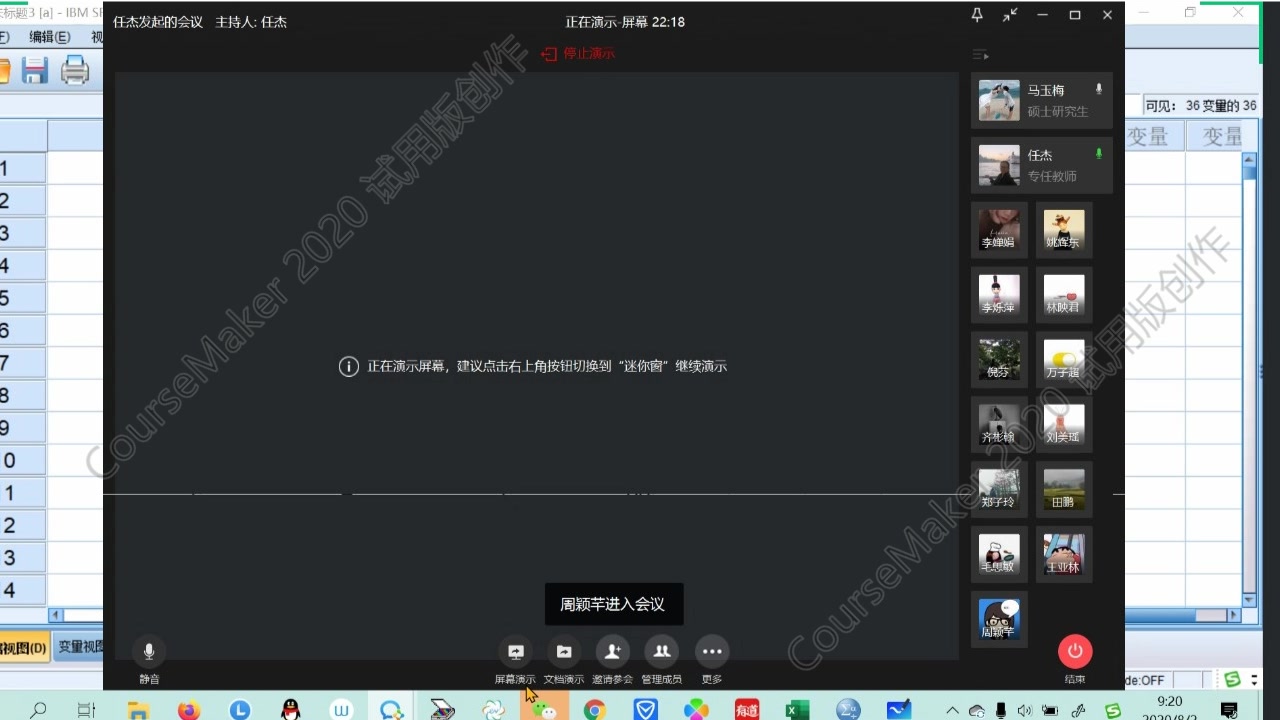
Task: Open File Explorer from taskbar
Action: tap(138, 709)
